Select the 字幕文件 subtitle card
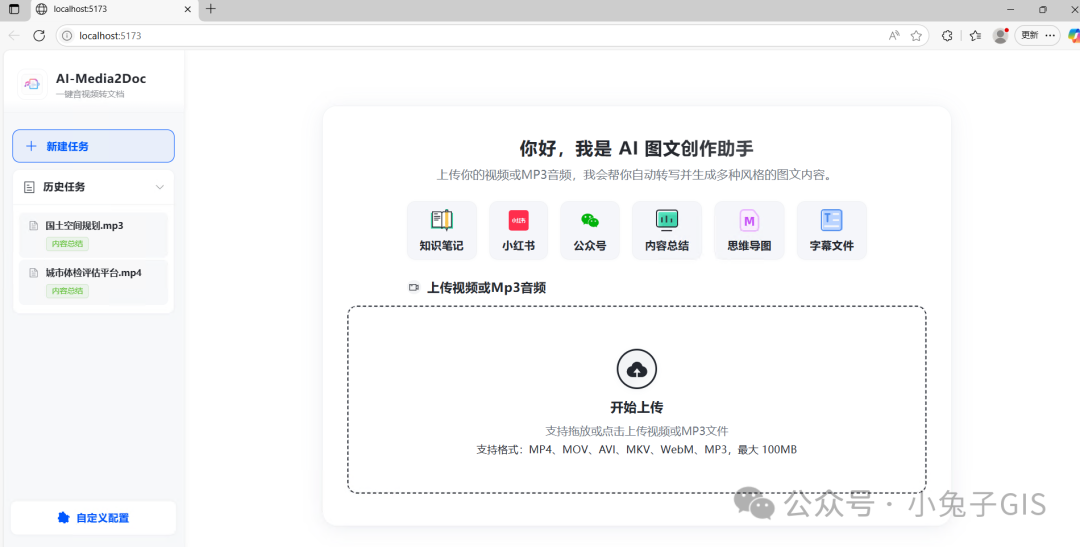The height and width of the screenshot is (547, 1080). [x=831, y=231]
